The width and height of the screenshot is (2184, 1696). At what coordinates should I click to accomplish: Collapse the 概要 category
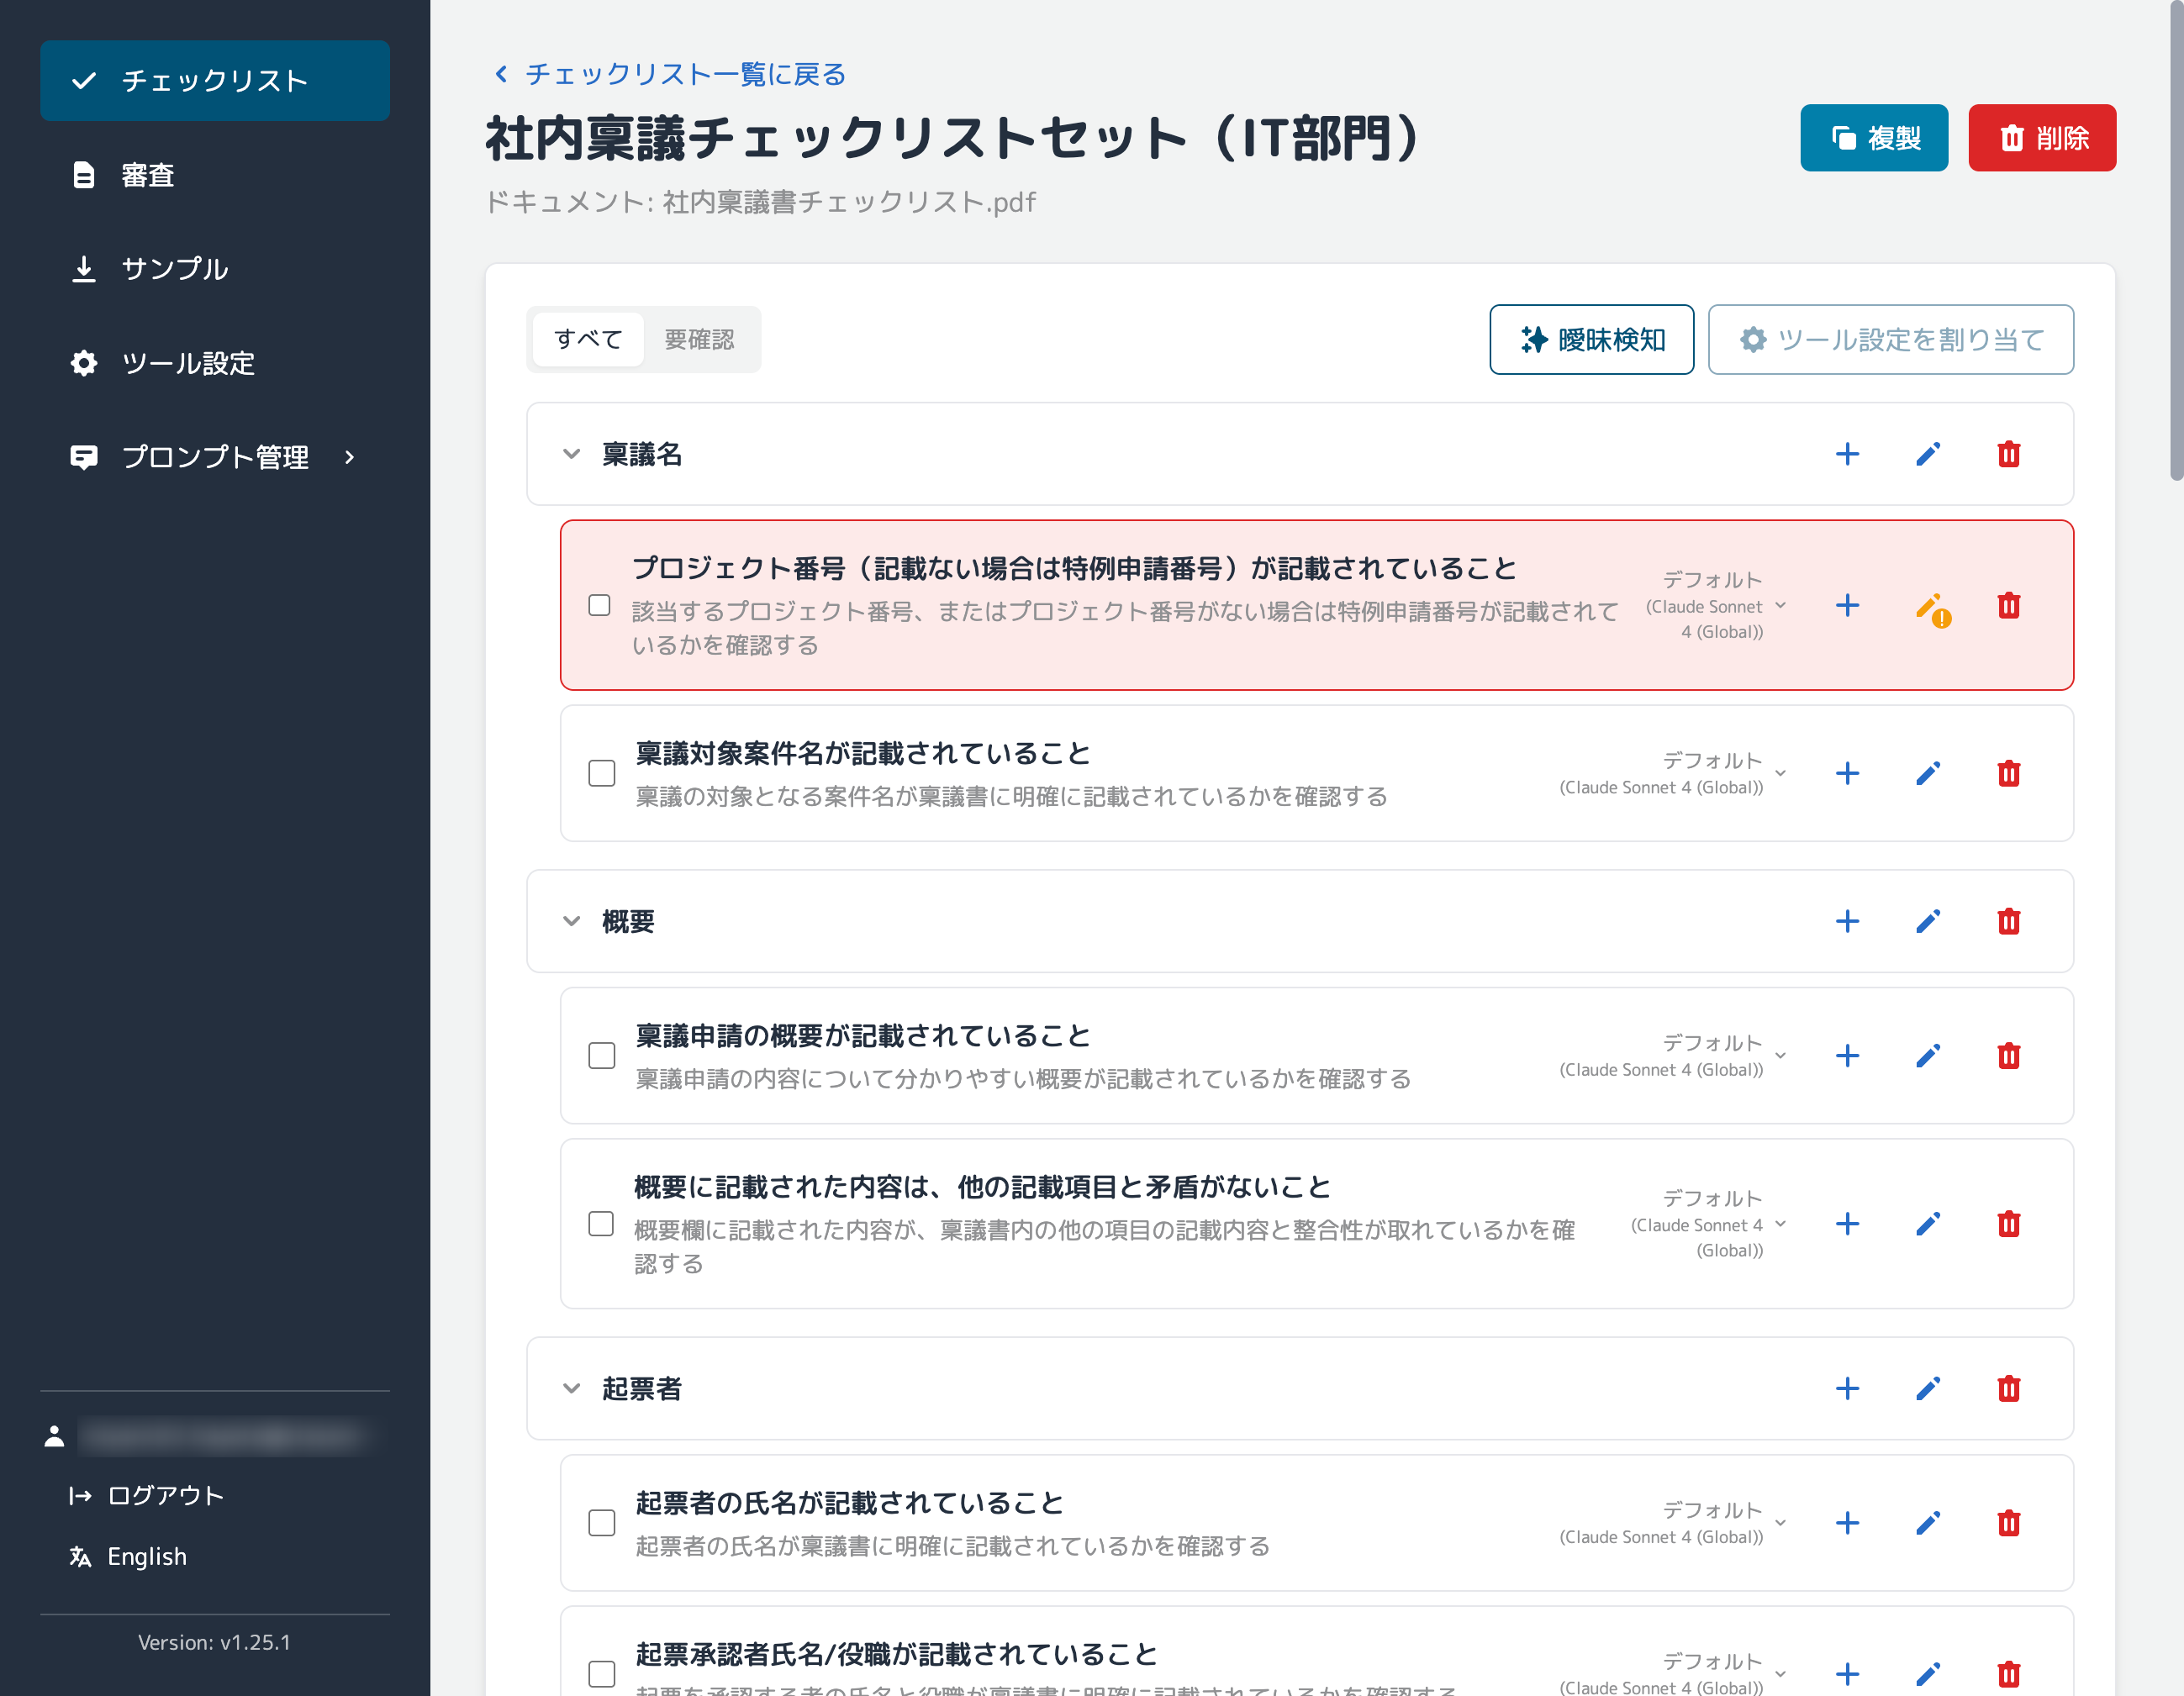point(571,921)
